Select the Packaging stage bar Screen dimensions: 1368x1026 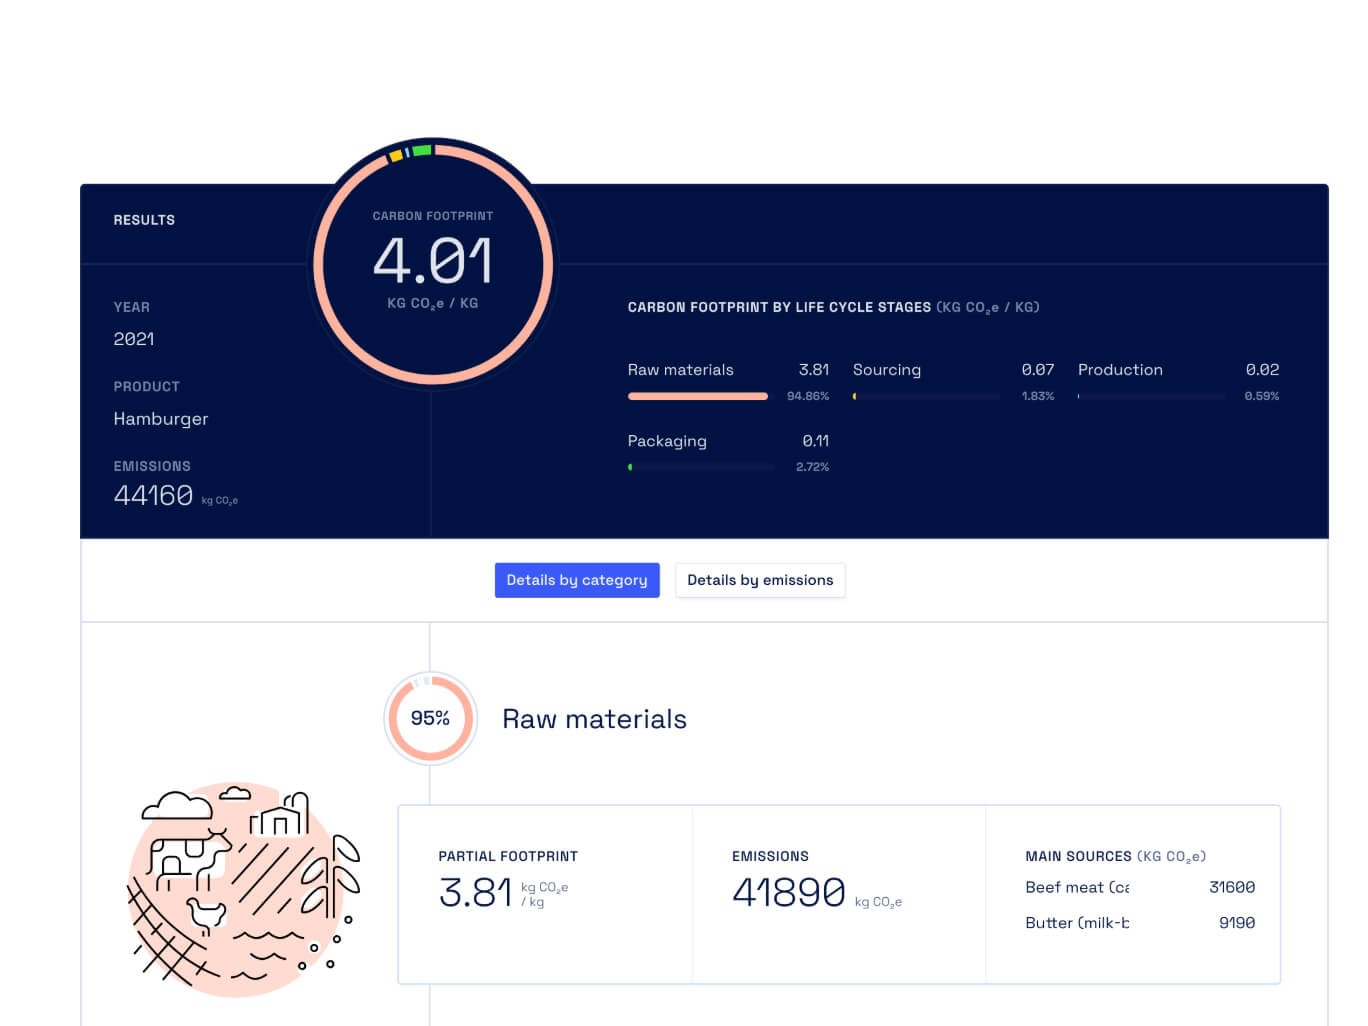(x=701, y=466)
